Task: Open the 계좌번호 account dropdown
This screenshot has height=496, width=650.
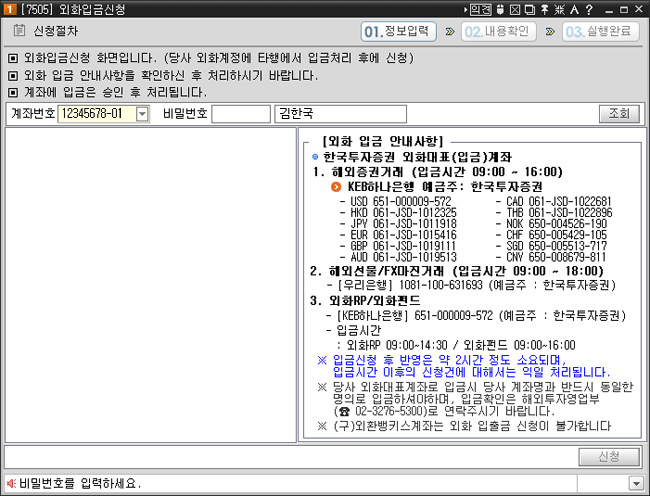Action: [x=142, y=114]
